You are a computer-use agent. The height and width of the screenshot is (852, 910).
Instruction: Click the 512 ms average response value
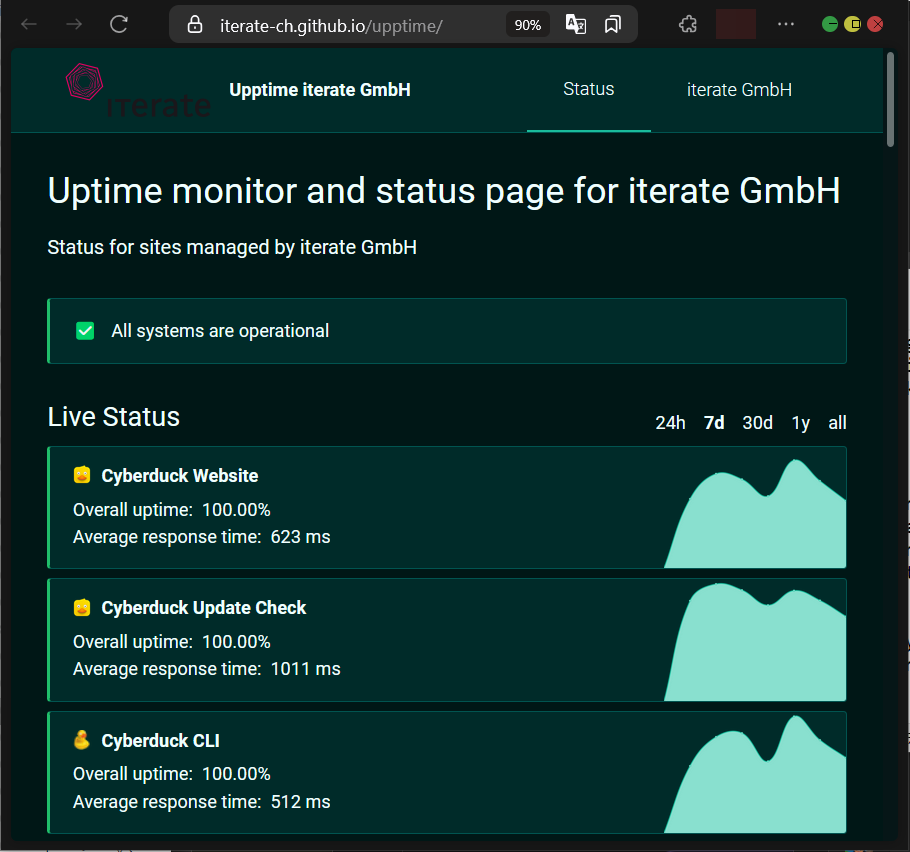301,802
